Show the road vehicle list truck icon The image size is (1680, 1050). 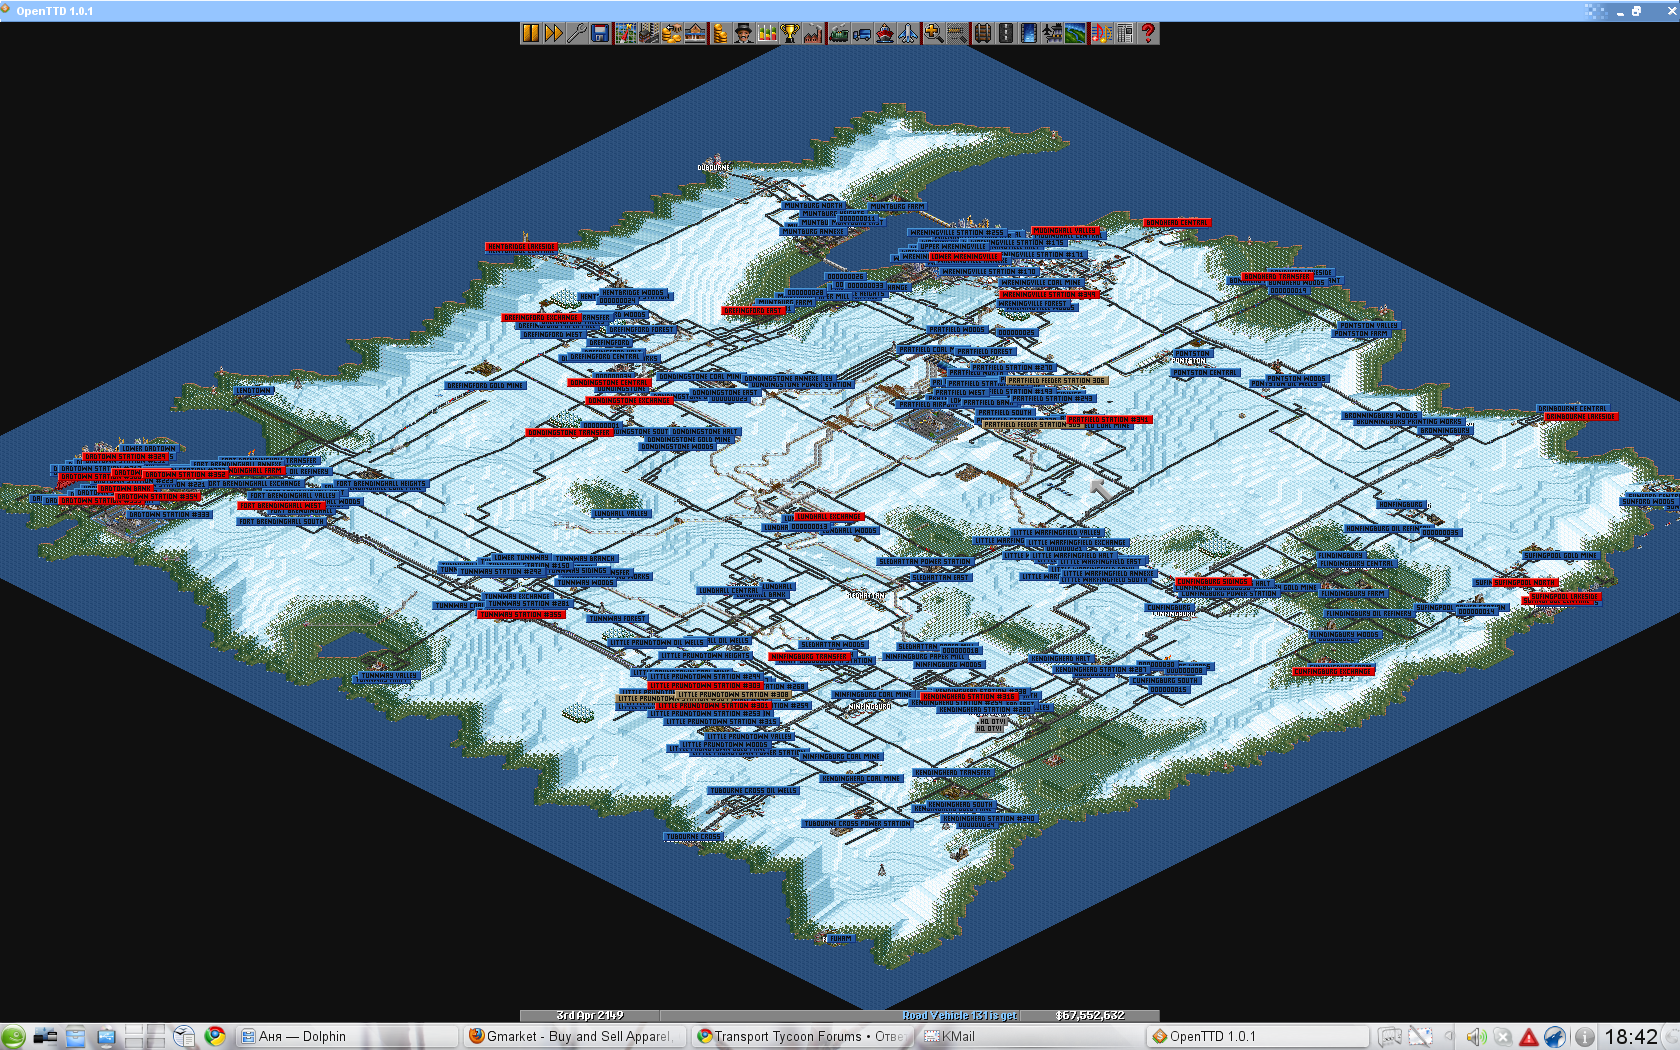click(861, 33)
